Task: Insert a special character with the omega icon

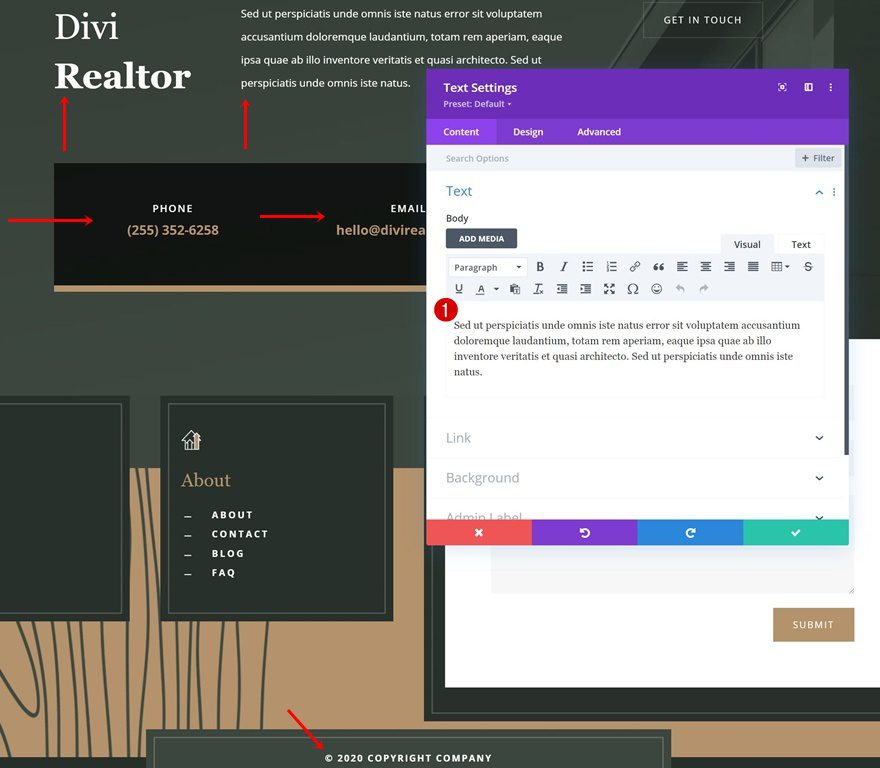Action: pos(632,289)
